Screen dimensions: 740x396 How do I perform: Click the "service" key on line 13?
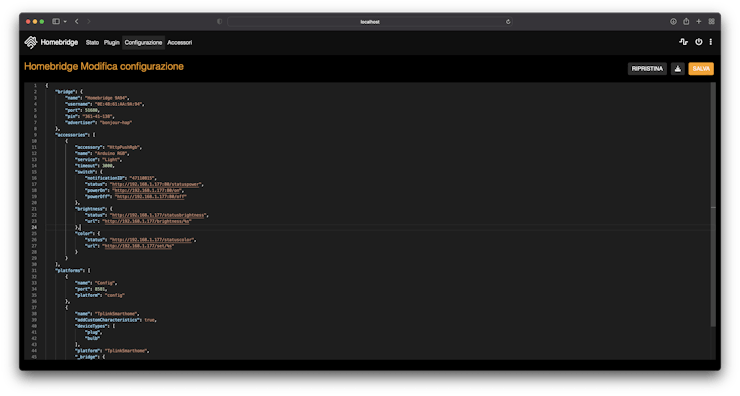pos(86,160)
